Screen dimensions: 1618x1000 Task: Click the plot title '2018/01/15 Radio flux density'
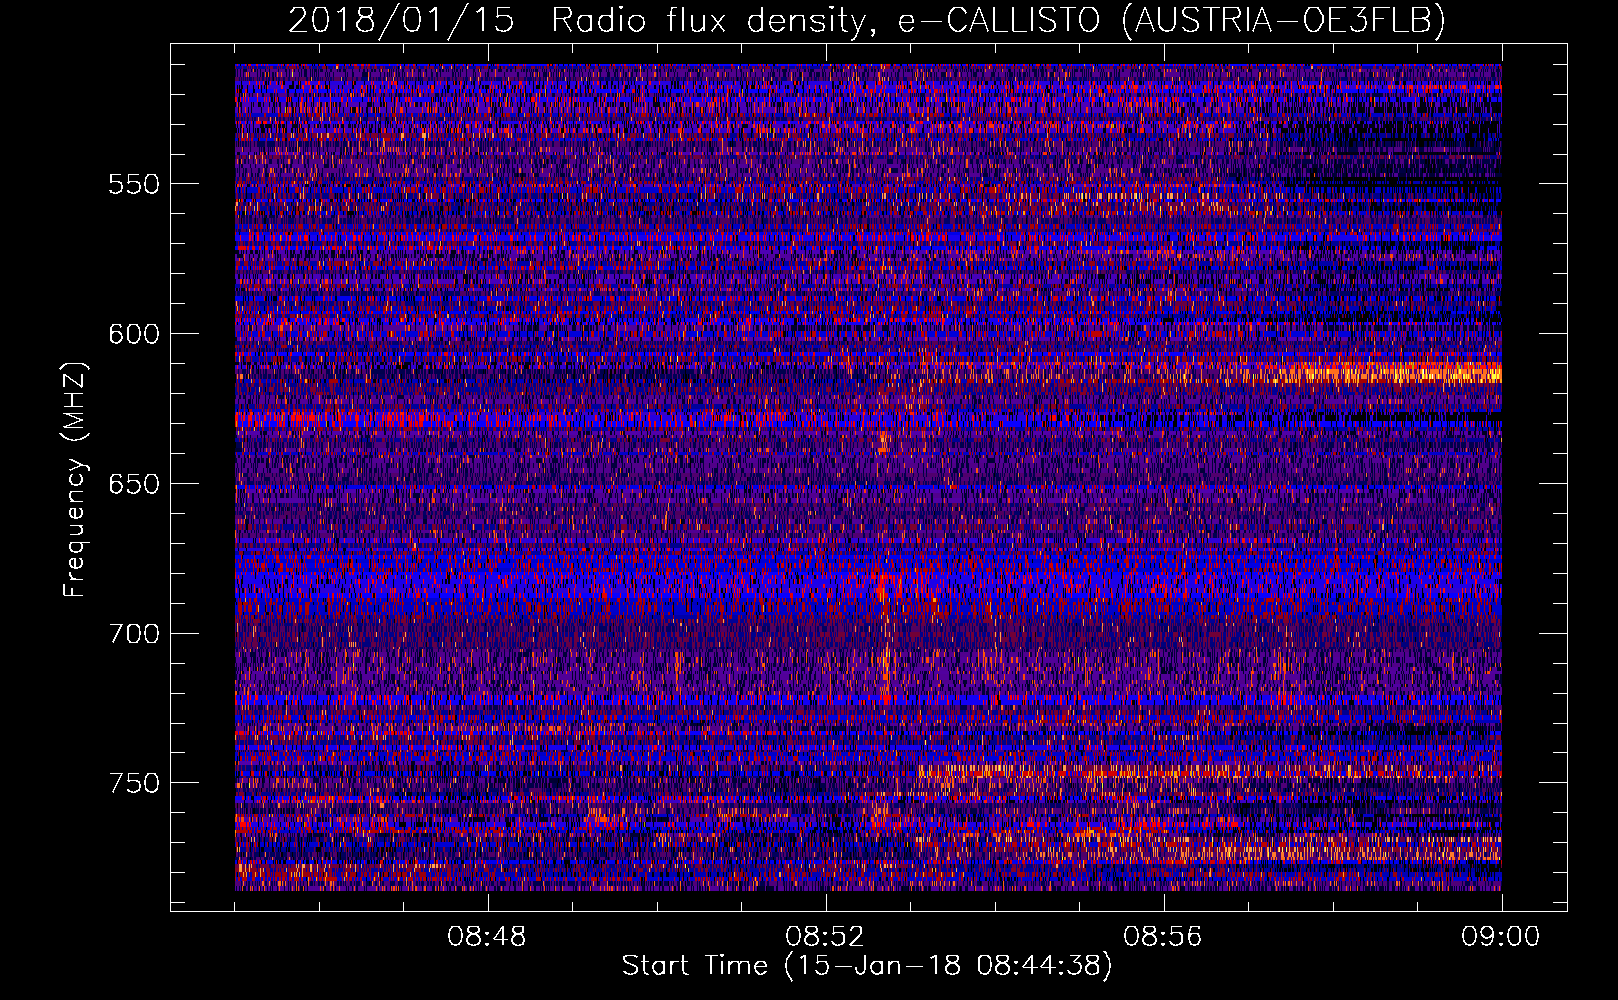pyautogui.click(x=866, y=20)
